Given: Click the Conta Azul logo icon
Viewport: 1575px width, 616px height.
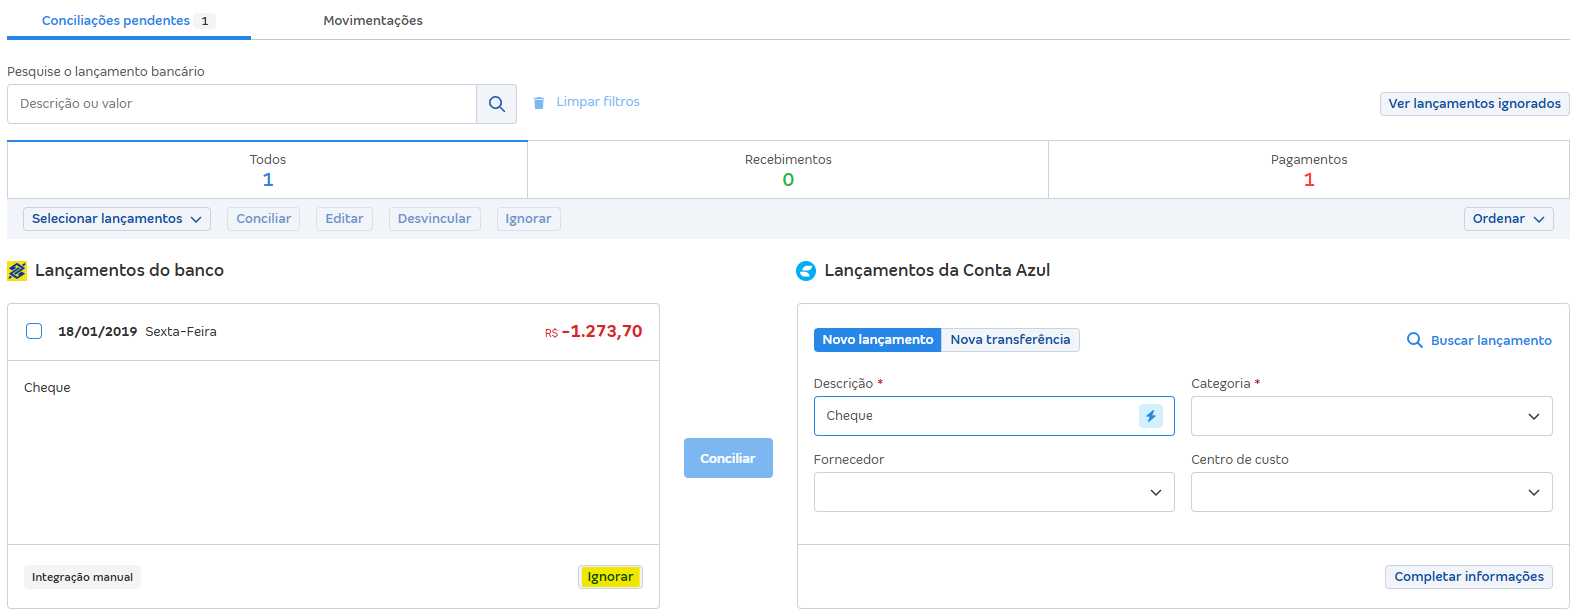Looking at the screenshot, I should coord(805,271).
